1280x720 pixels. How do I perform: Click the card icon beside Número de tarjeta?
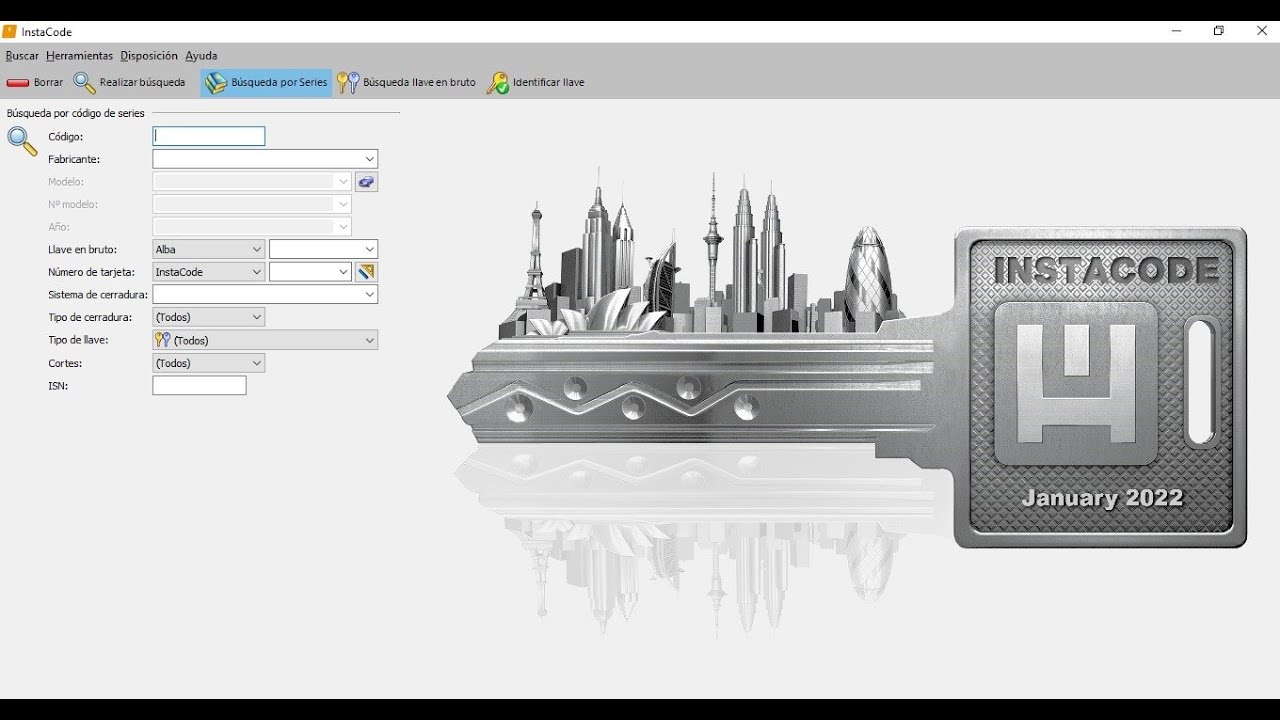(366, 272)
